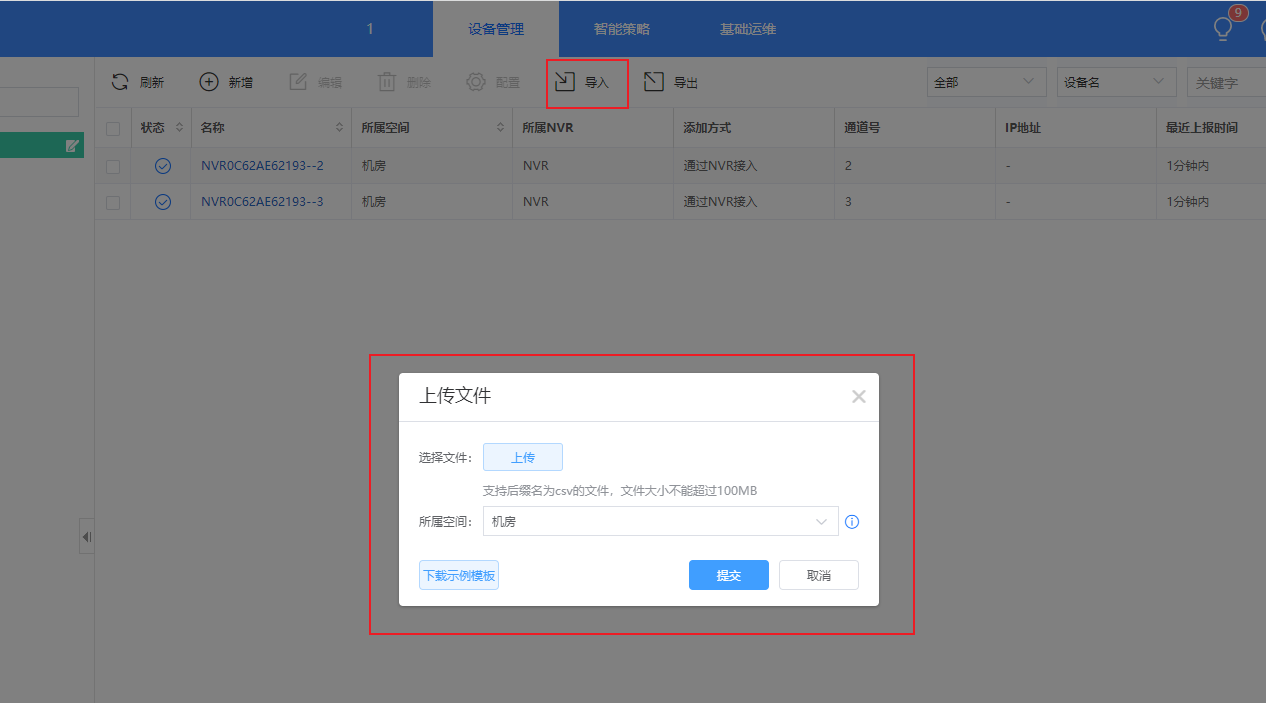Toggle the select-all header checkbox
The image size is (1266, 703).
pos(113,129)
